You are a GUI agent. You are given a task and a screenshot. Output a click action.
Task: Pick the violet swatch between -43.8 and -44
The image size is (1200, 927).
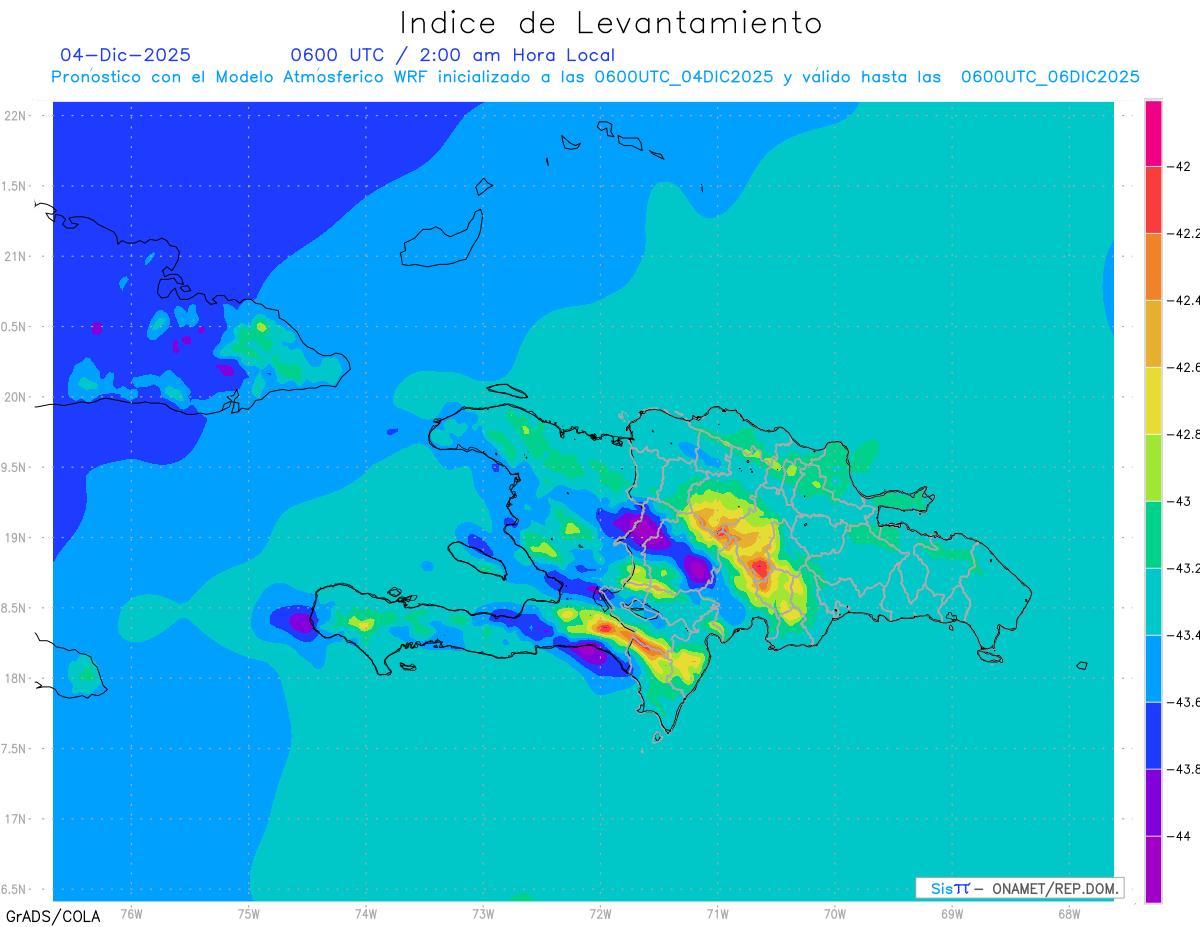(x=1153, y=802)
